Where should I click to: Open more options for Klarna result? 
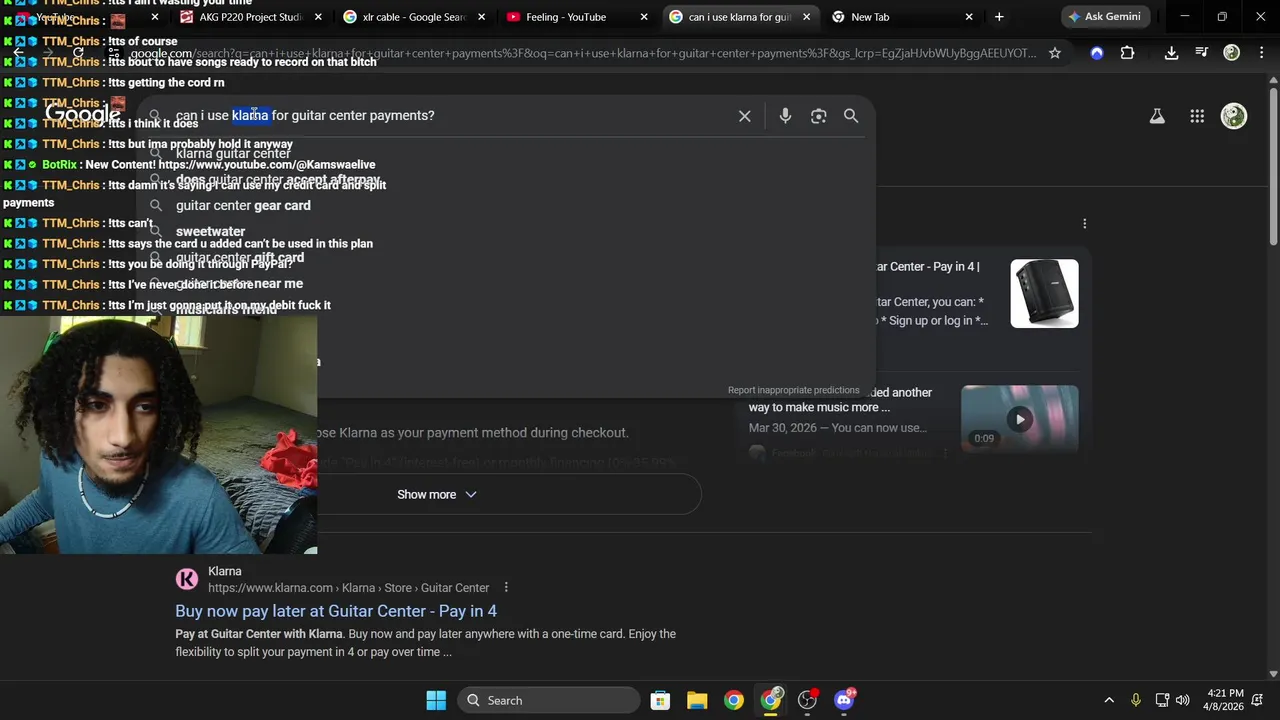click(x=506, y=588)
